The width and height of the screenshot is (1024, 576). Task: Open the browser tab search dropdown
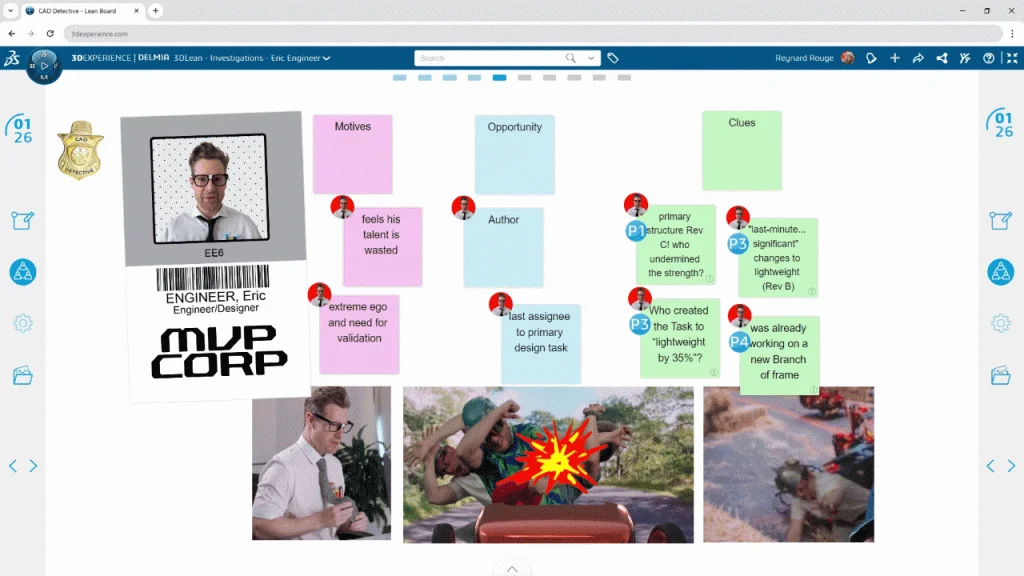click(10, 10)
